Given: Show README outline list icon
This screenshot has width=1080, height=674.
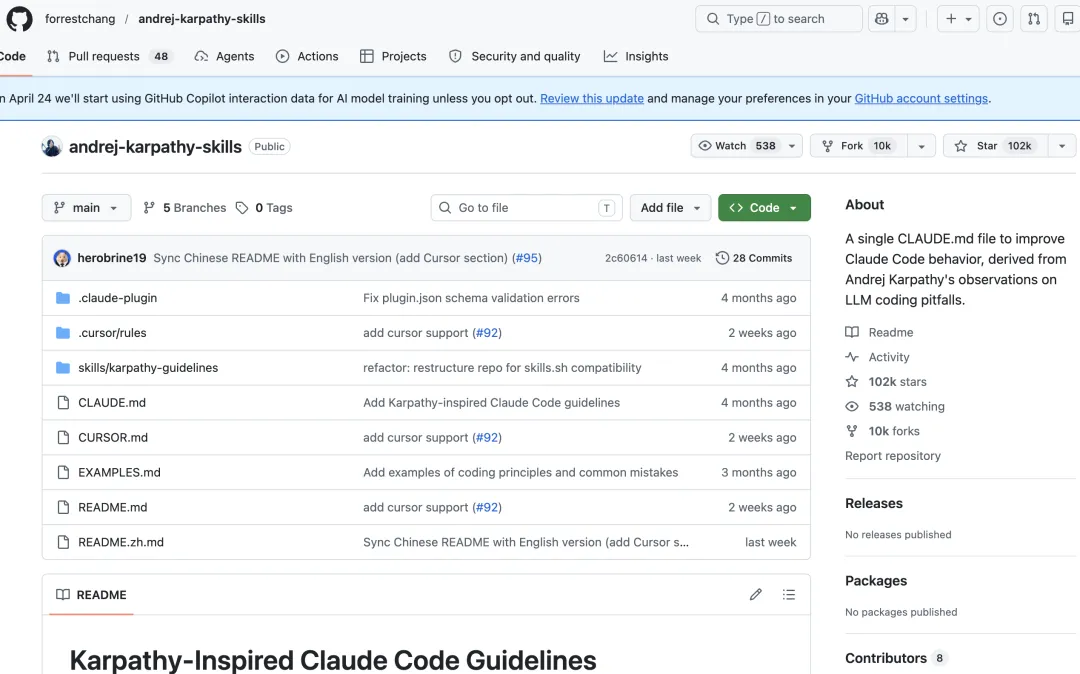Looking at the screenshot, I should tap(789, 594).
